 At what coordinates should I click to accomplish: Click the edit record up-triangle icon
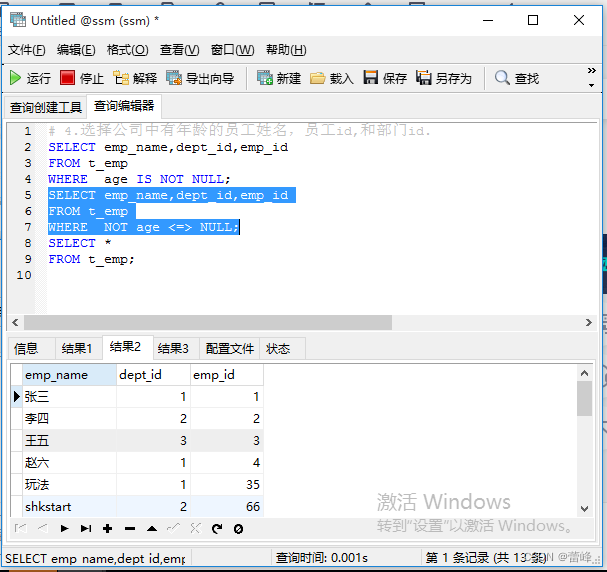tap(152, 529)
